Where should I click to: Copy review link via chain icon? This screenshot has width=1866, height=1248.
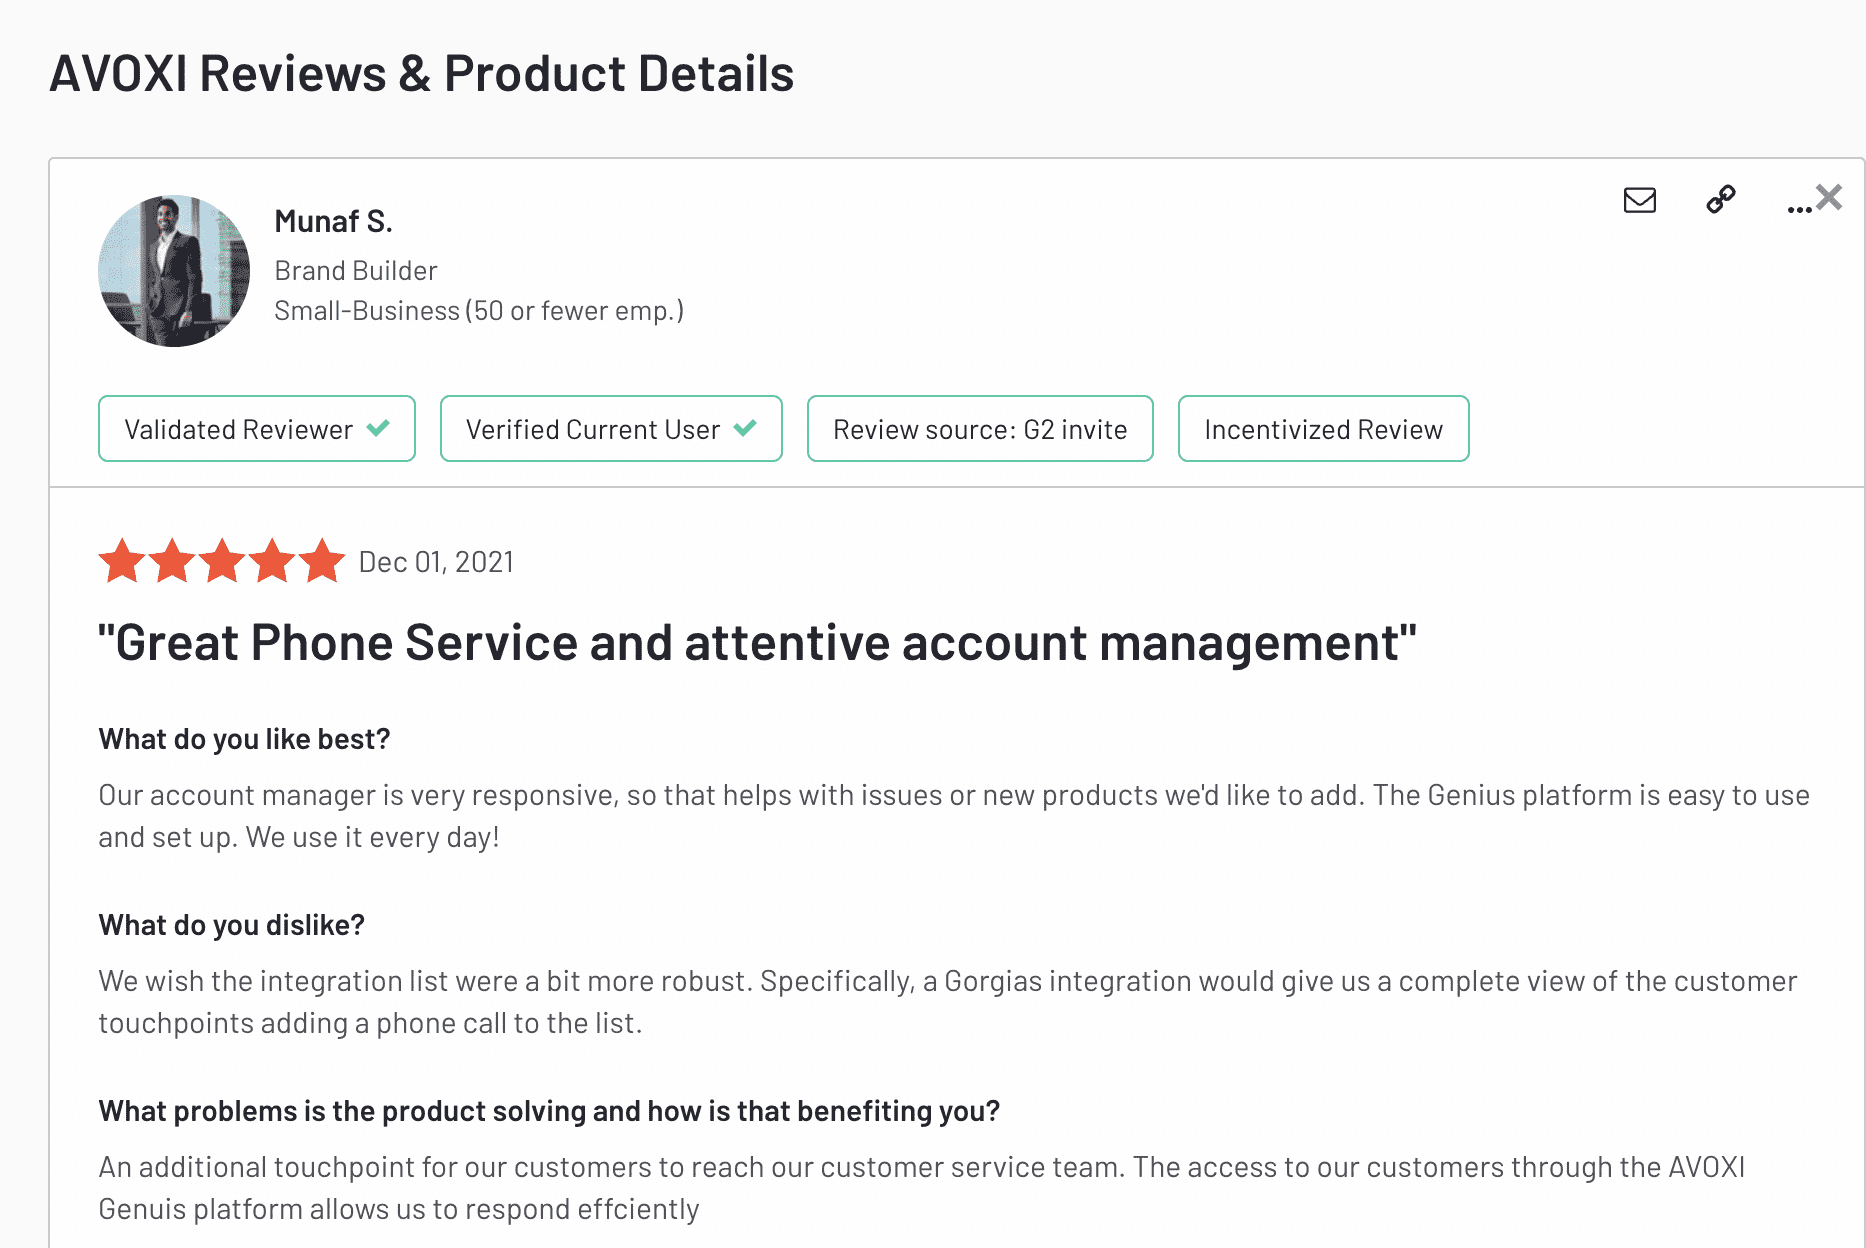[1721, 200]
